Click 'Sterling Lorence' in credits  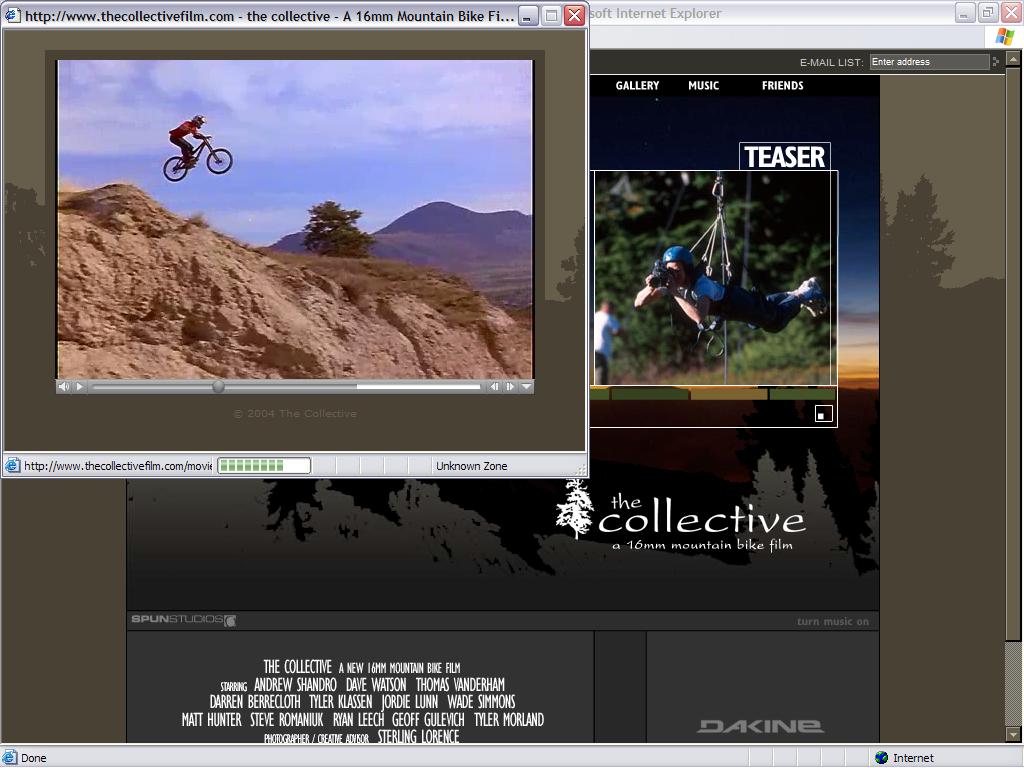click(418, 736)
